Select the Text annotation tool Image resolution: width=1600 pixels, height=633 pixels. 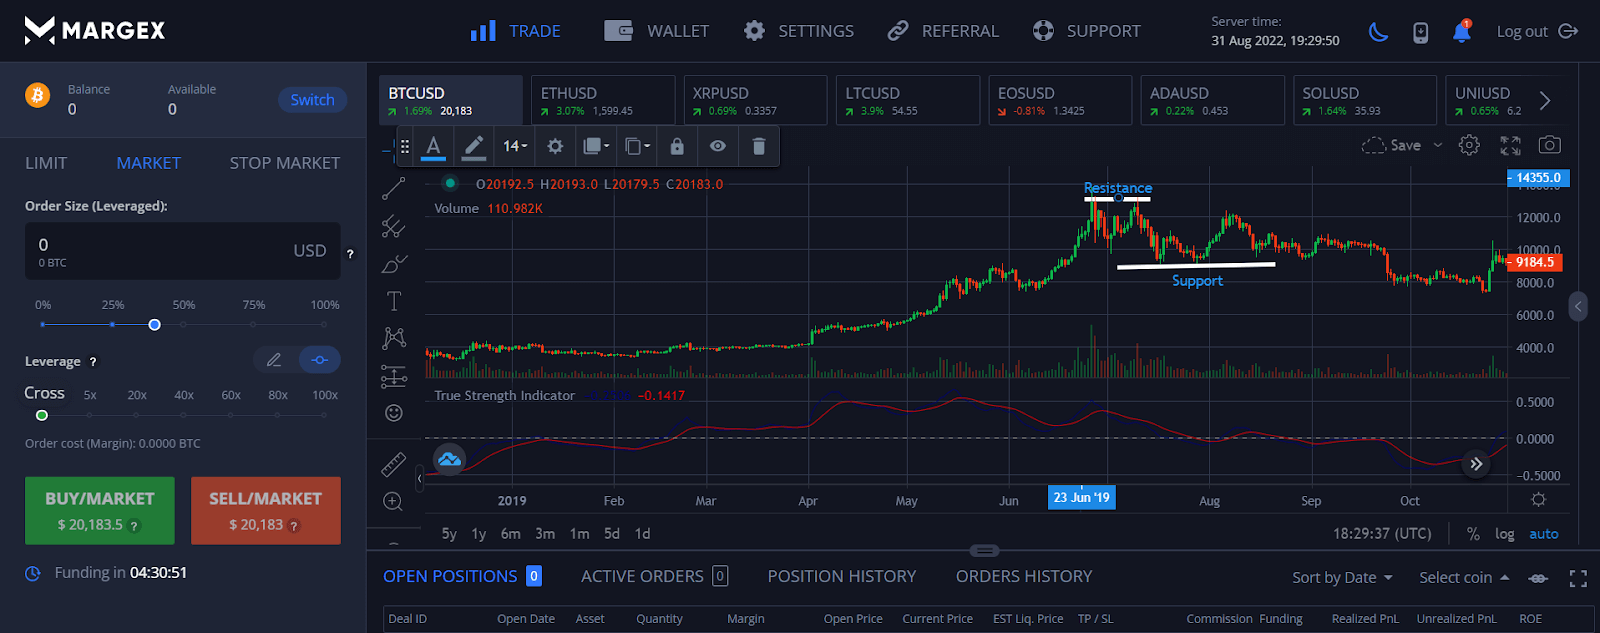(394, 301)
